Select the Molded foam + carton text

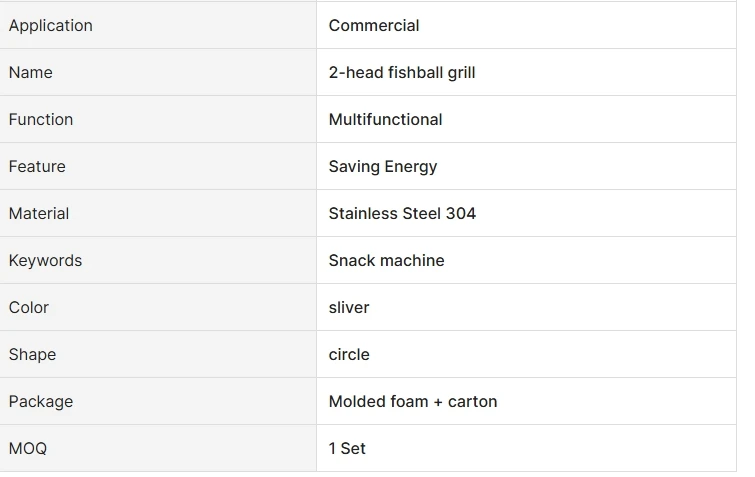[413, 402]
